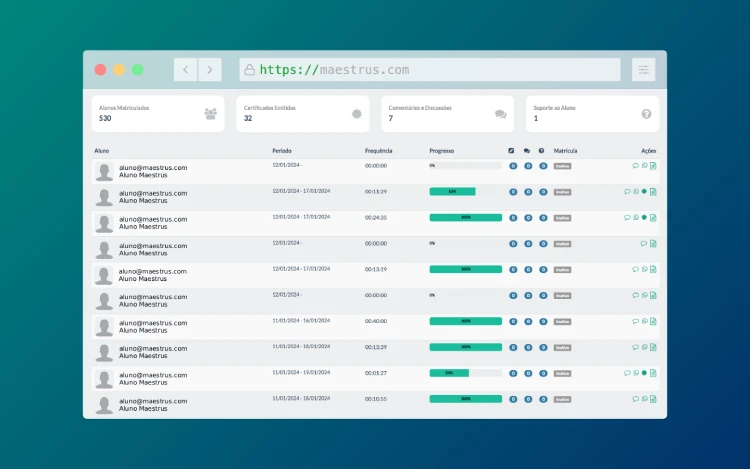
Task: Click the browser back arrow button
Action: [x=185, y=70]
